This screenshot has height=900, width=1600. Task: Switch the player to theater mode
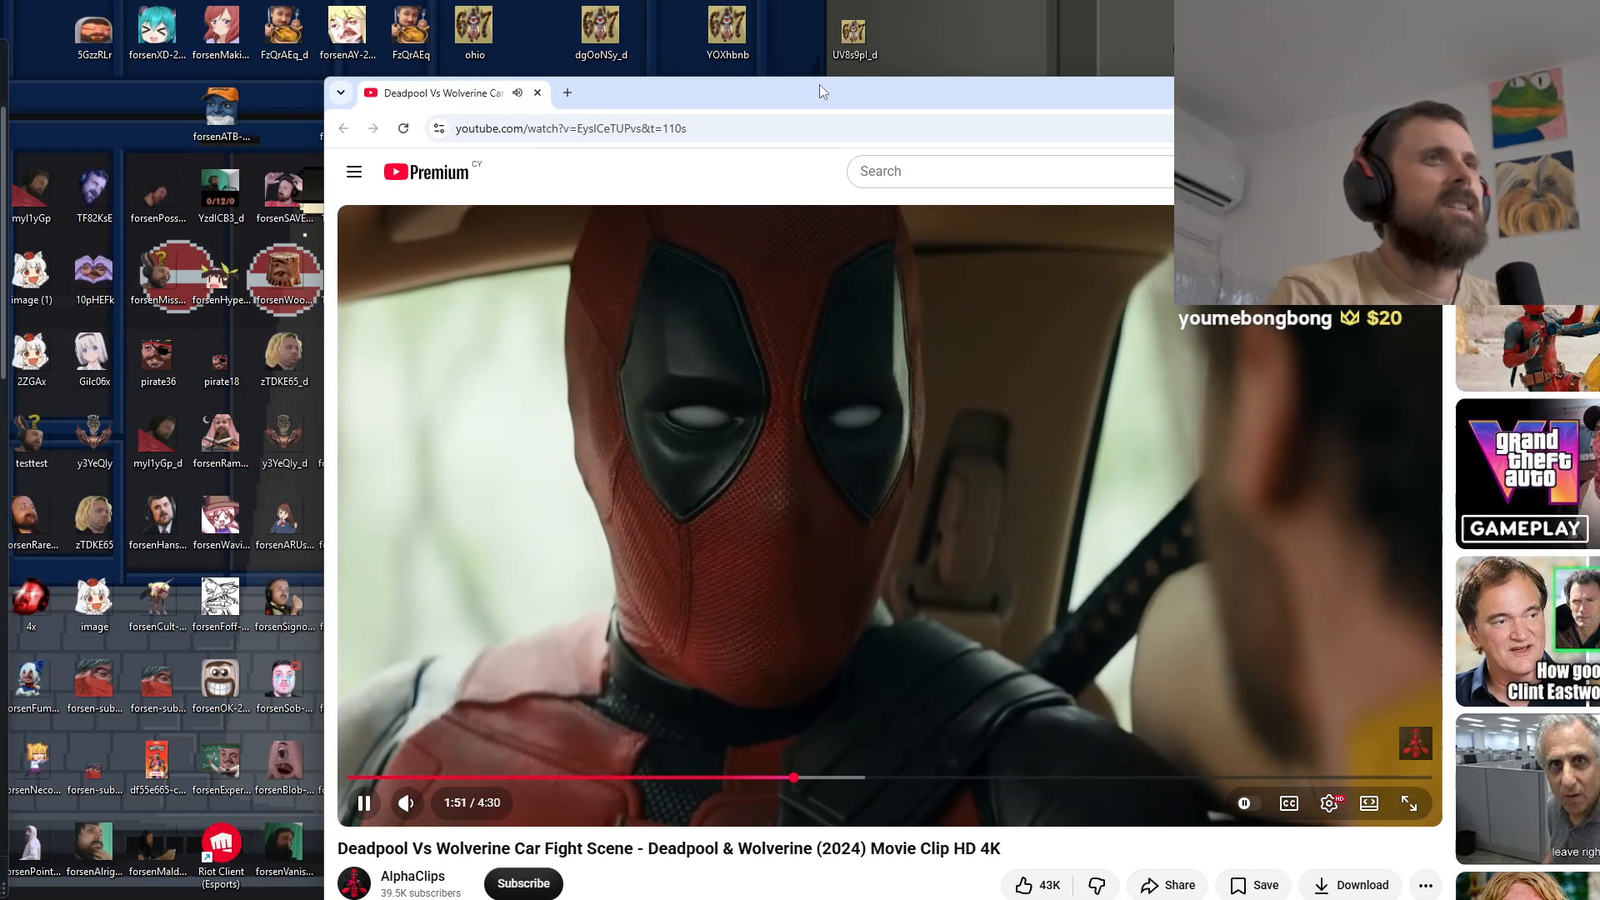point(1369,803)
